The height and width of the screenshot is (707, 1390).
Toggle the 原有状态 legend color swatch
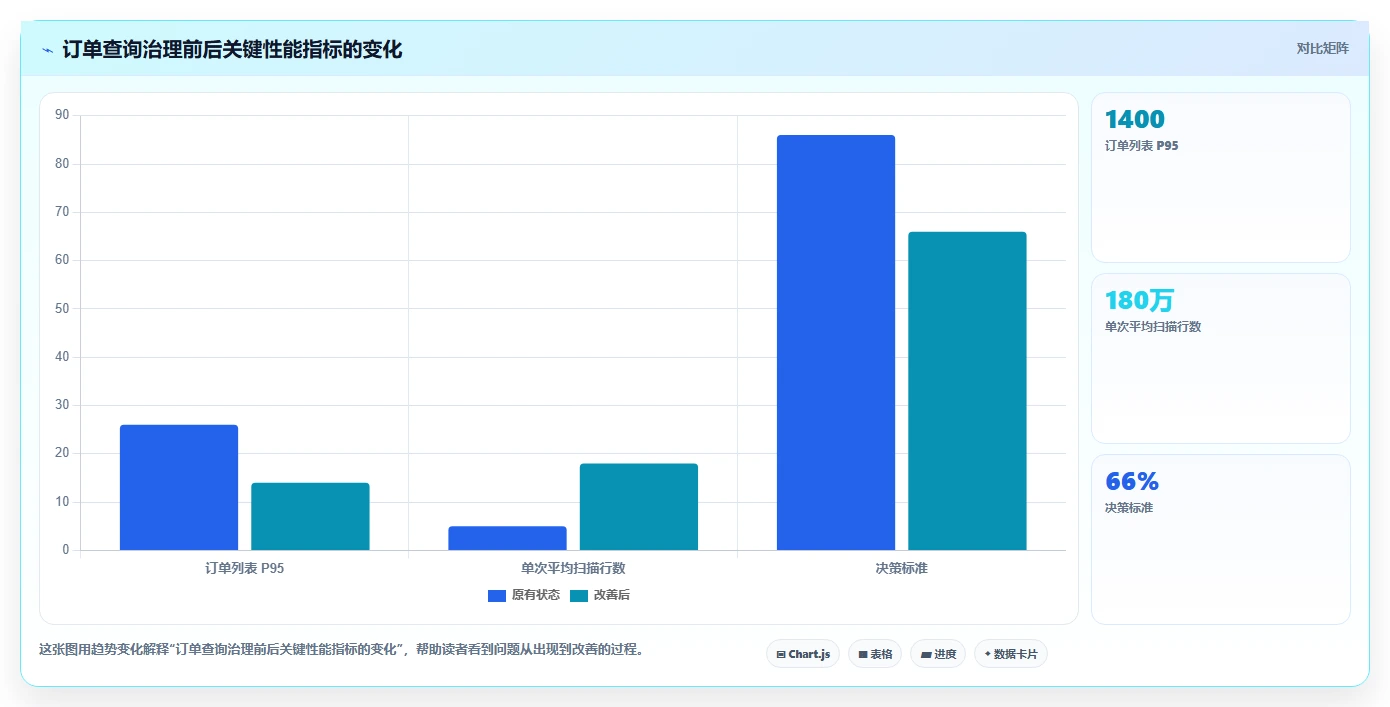click(x=497, y=595)
